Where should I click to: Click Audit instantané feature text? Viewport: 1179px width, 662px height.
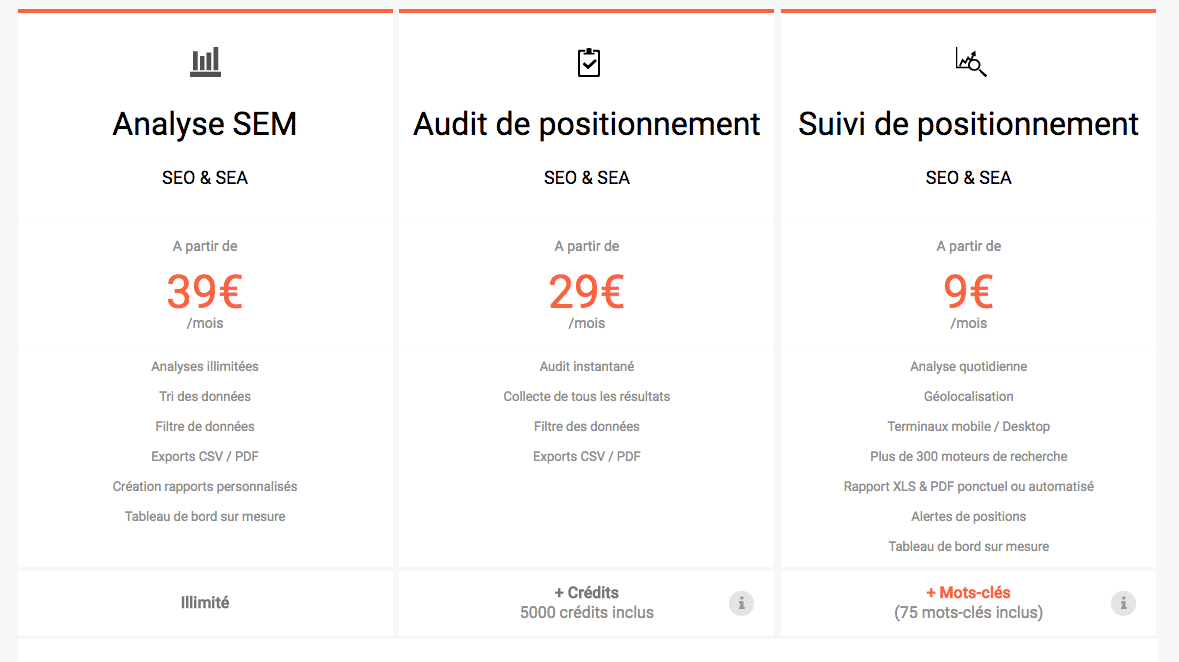(587, 367)
